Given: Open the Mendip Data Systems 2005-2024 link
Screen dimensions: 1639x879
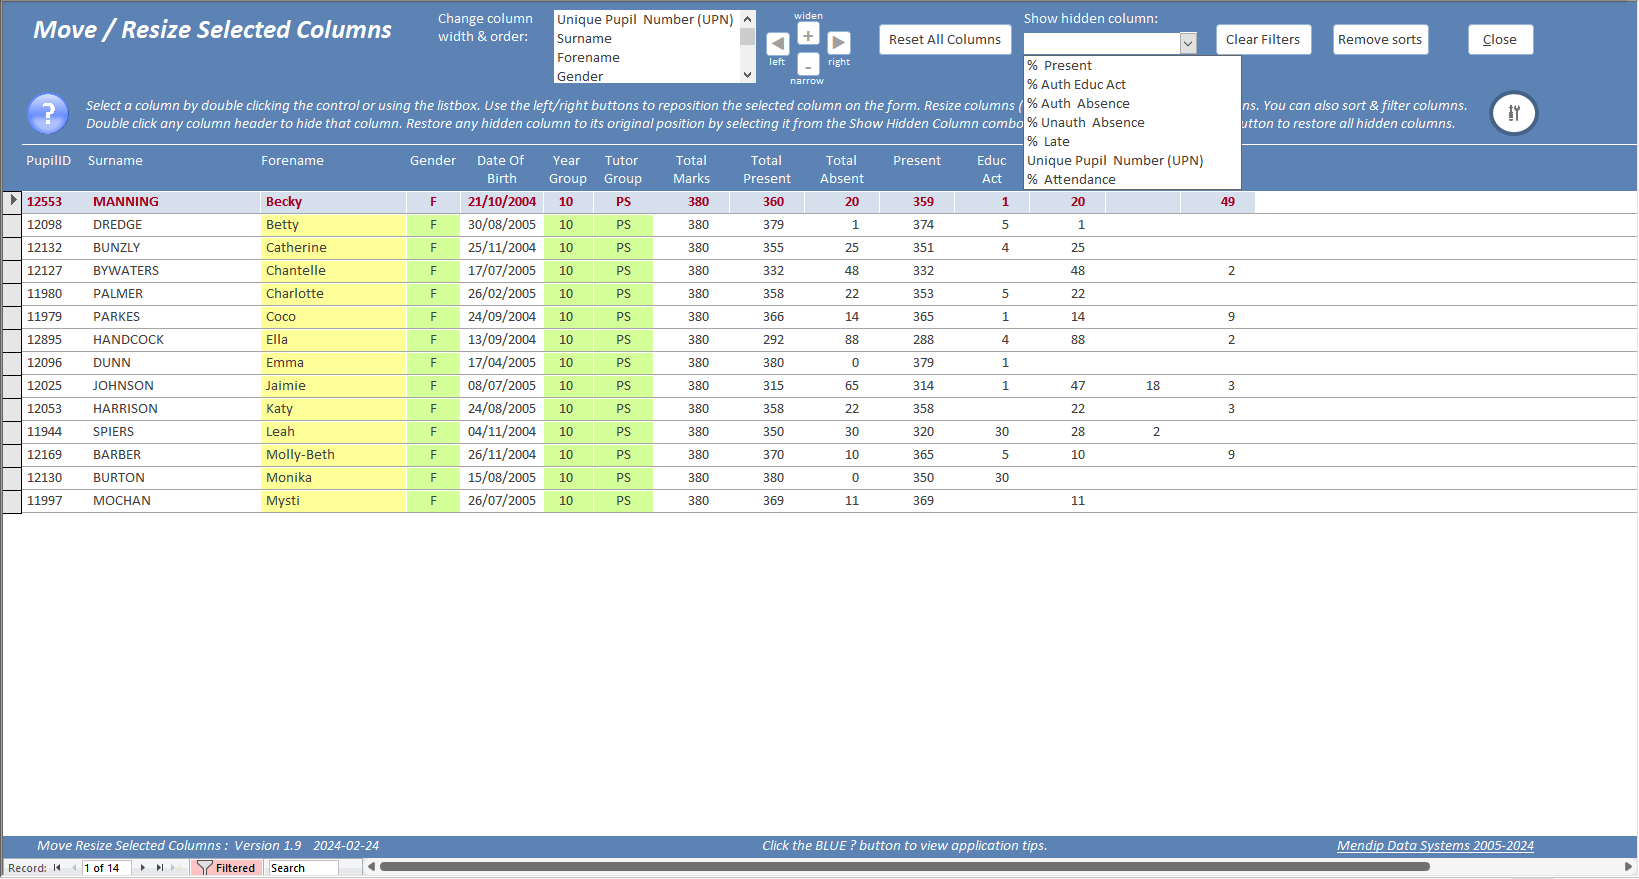Looking at the screenshot, I should 1435,846.
